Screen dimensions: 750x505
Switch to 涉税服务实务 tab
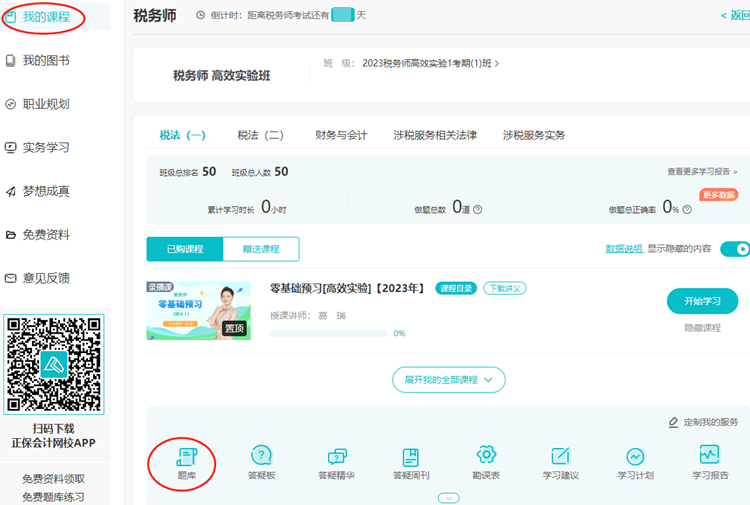tap(534, 135)
